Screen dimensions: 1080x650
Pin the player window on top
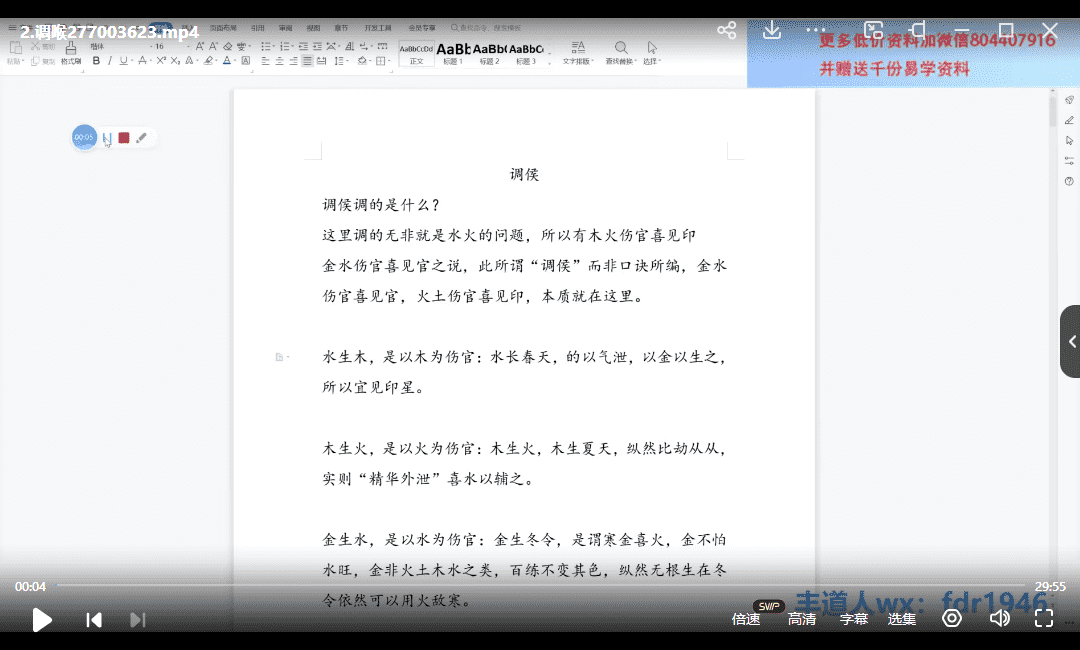tap(918, 31)
